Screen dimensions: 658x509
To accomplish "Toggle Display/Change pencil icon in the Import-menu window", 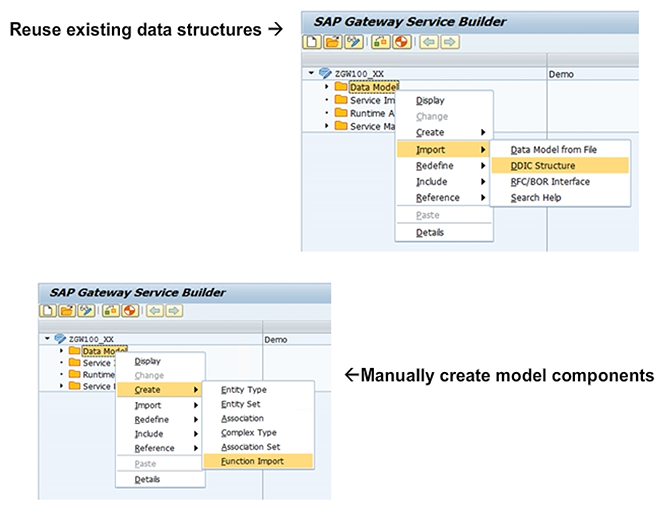I will 355,42.
